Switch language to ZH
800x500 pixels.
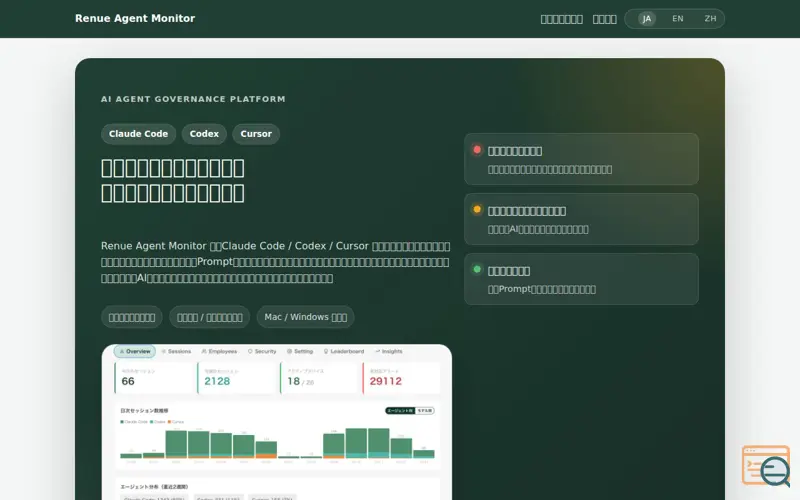pos(710,19)
